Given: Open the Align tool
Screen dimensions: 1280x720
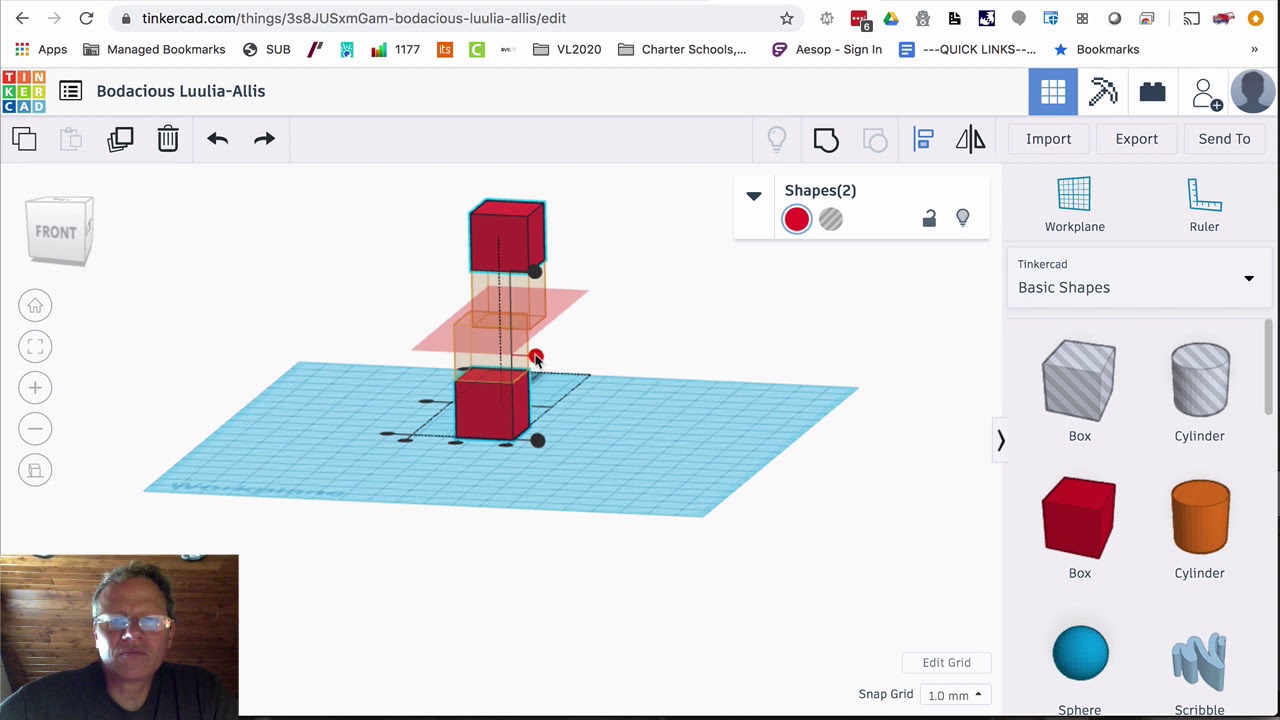Looking at the screenshot, I should tap(923, 139).
